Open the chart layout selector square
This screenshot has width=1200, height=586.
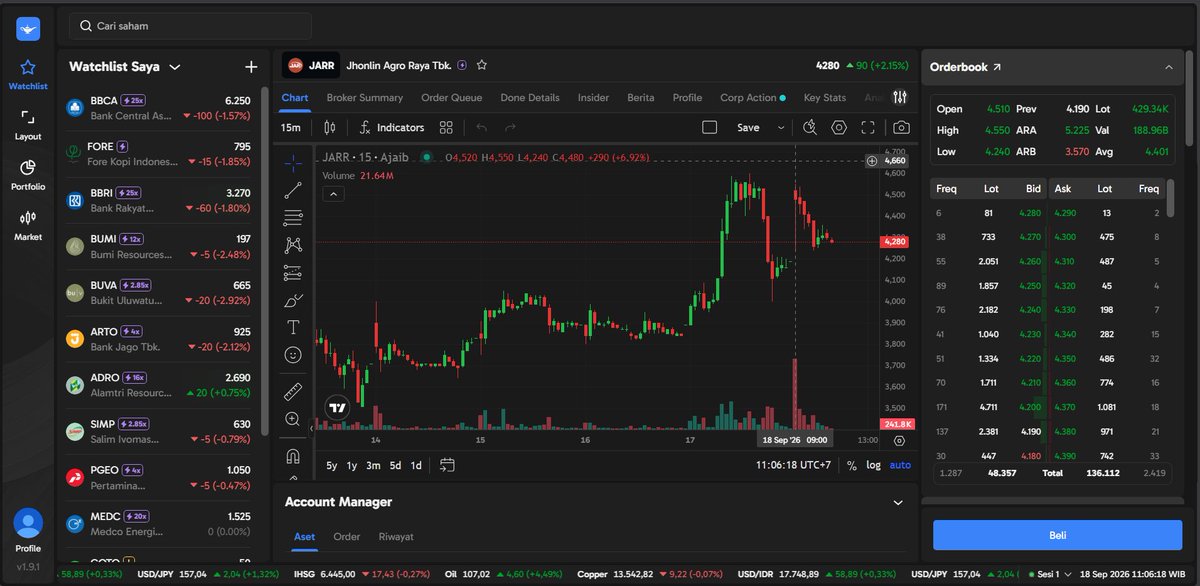pyautogui.click(x=710, y=128)
